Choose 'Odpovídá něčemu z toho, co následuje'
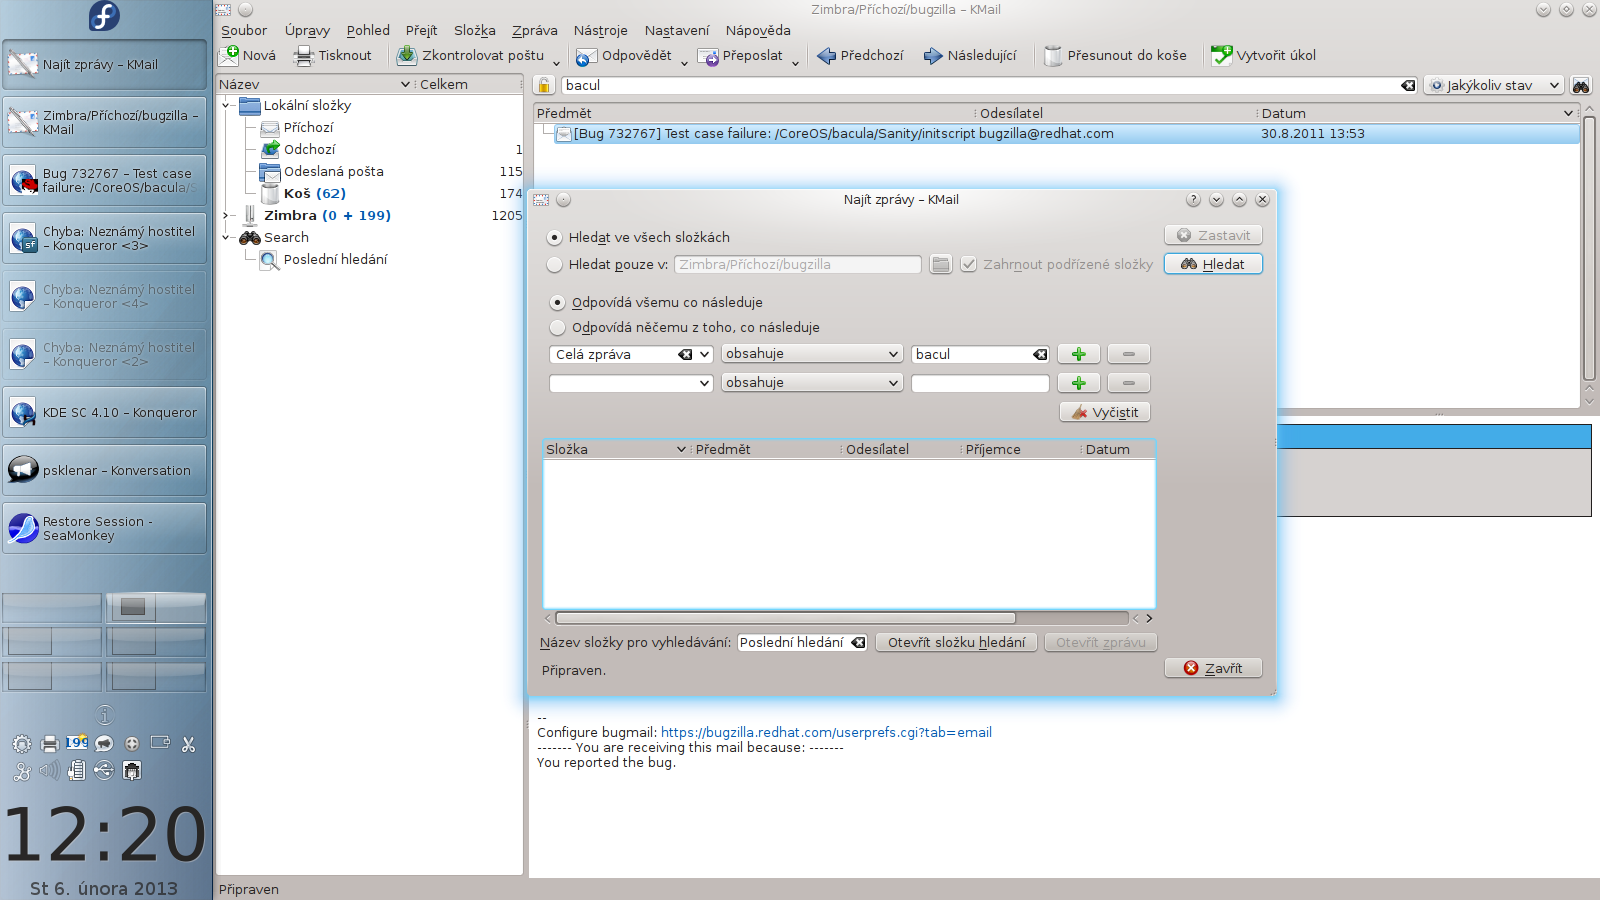The image size is (1600, 900). pyautogui.click(x=557, y=328)
